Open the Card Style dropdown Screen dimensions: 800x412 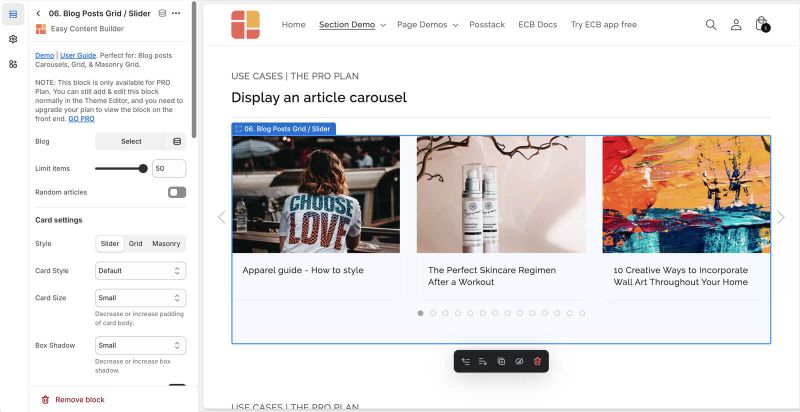[140, 271]
